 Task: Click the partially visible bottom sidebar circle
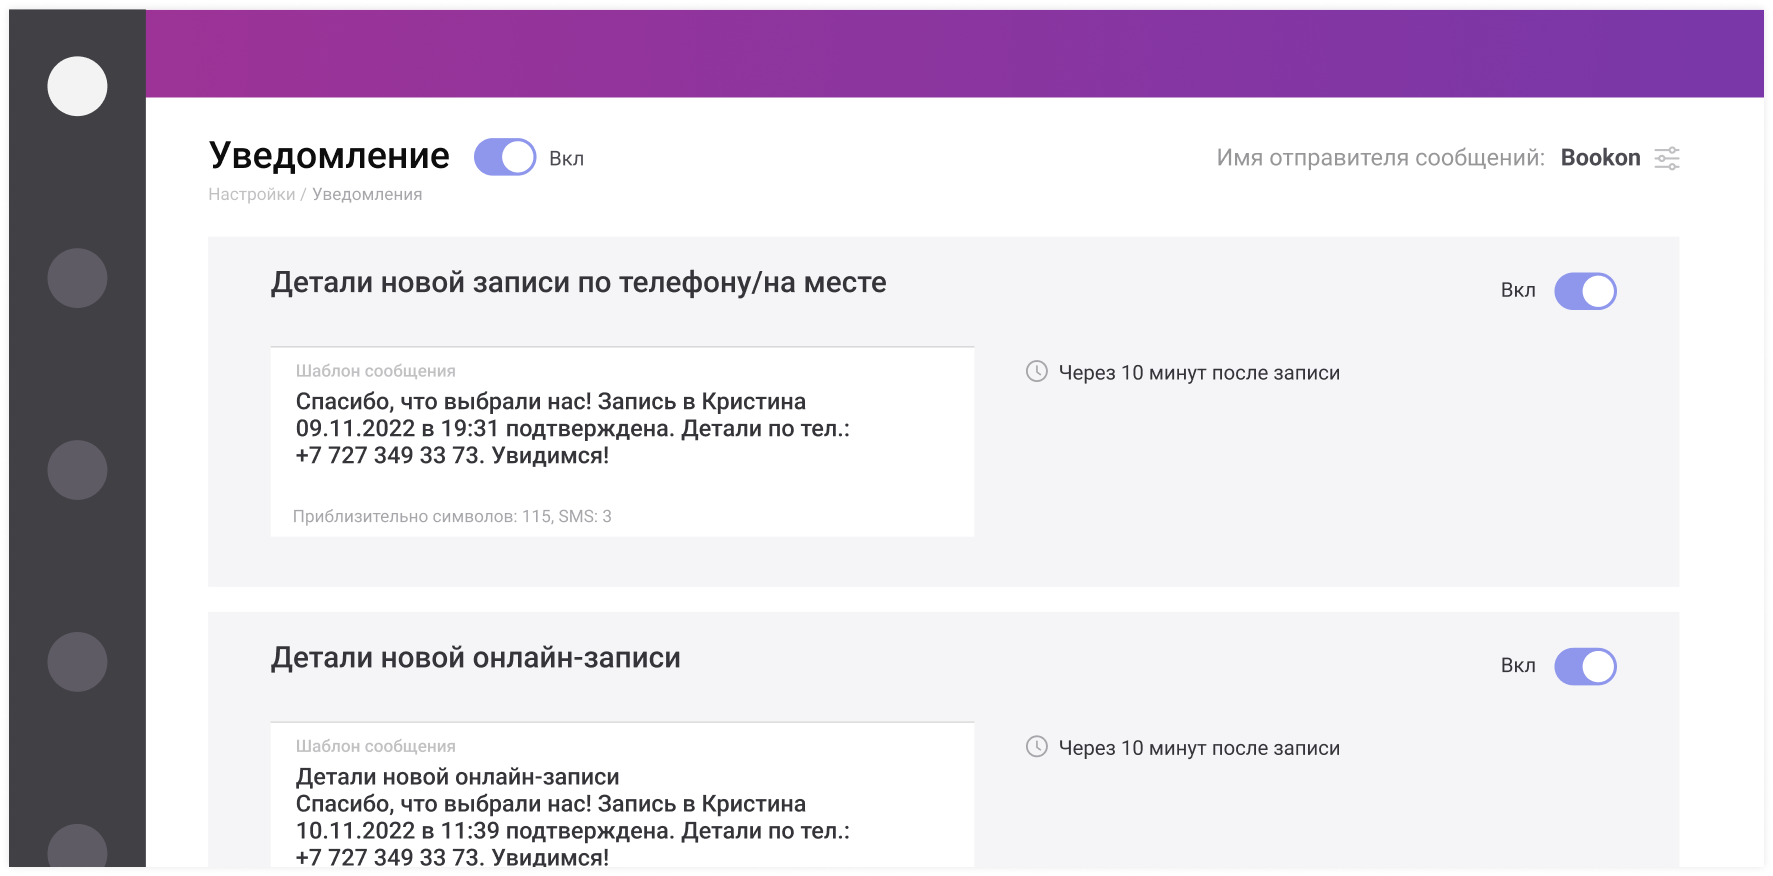click(77, 846)
